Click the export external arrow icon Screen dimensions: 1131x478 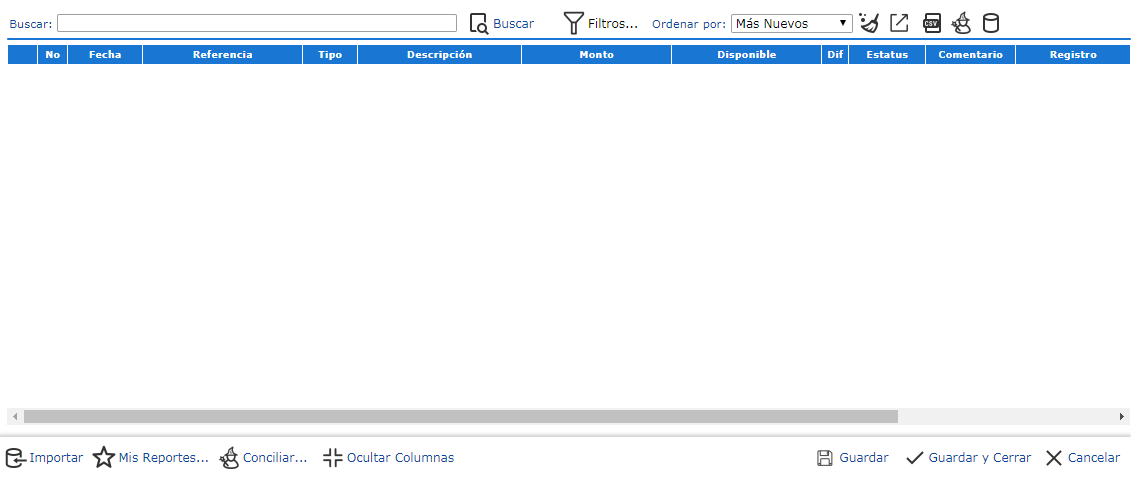(899, 23)
